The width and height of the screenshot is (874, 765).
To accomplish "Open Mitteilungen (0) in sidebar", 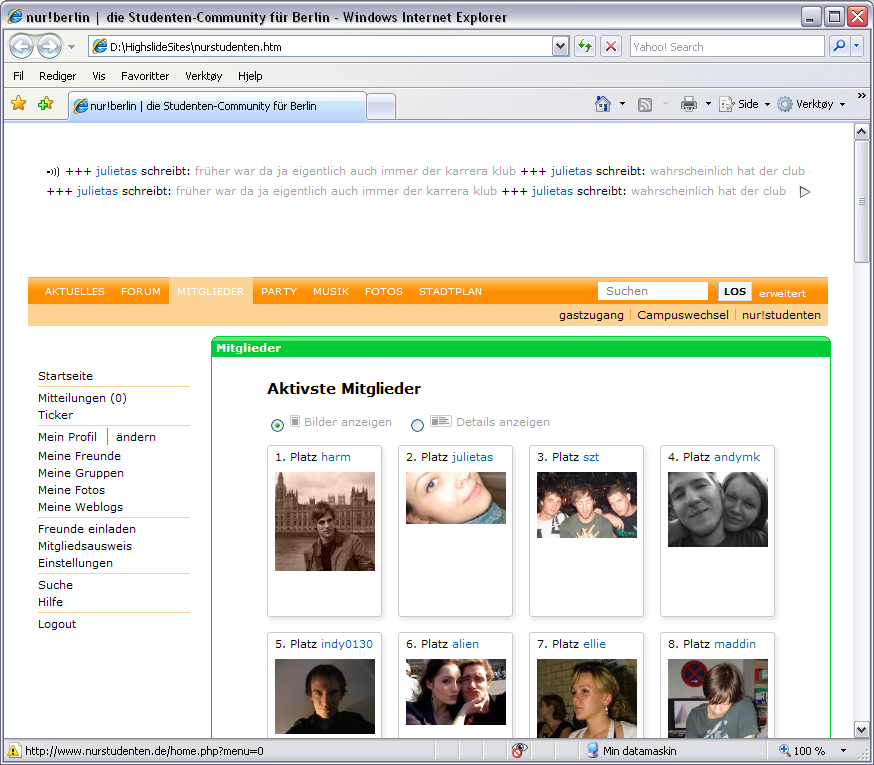I will [82, 398].
